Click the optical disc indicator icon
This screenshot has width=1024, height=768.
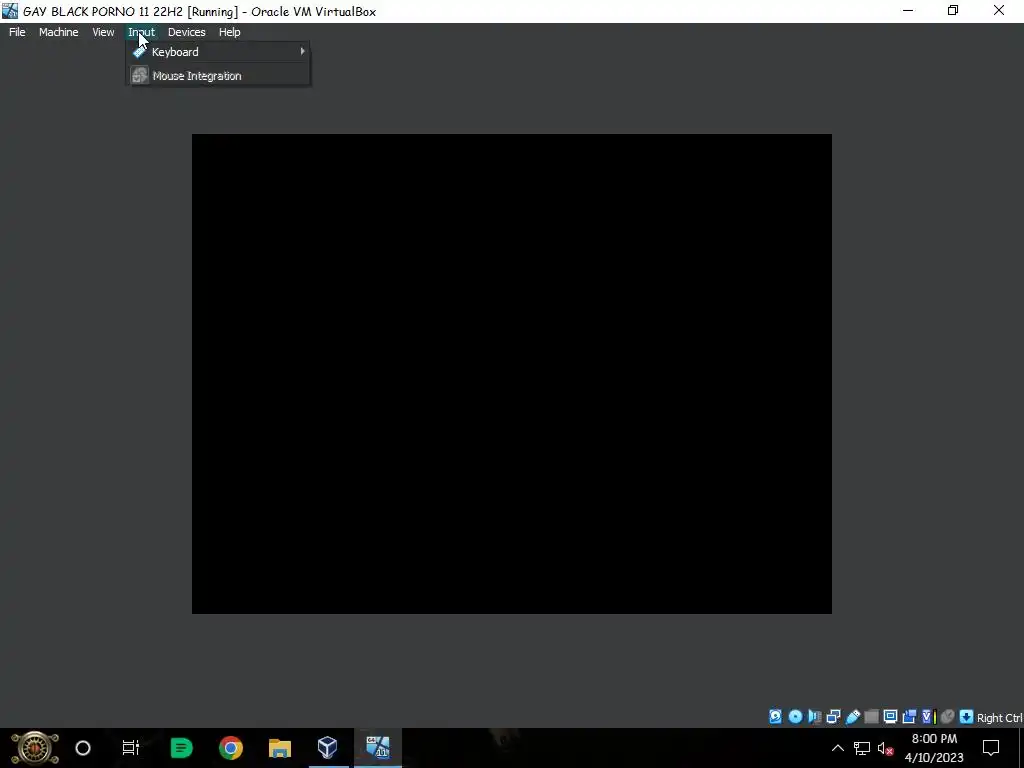pos(795,717)
